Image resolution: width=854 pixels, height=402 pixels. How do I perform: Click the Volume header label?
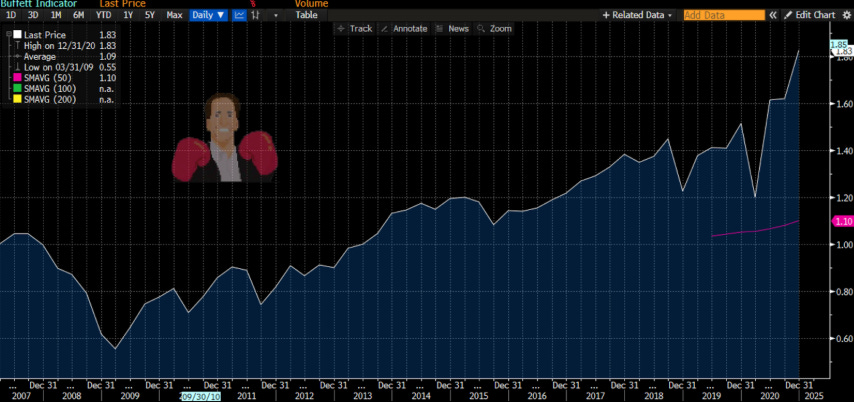(312, 4)
